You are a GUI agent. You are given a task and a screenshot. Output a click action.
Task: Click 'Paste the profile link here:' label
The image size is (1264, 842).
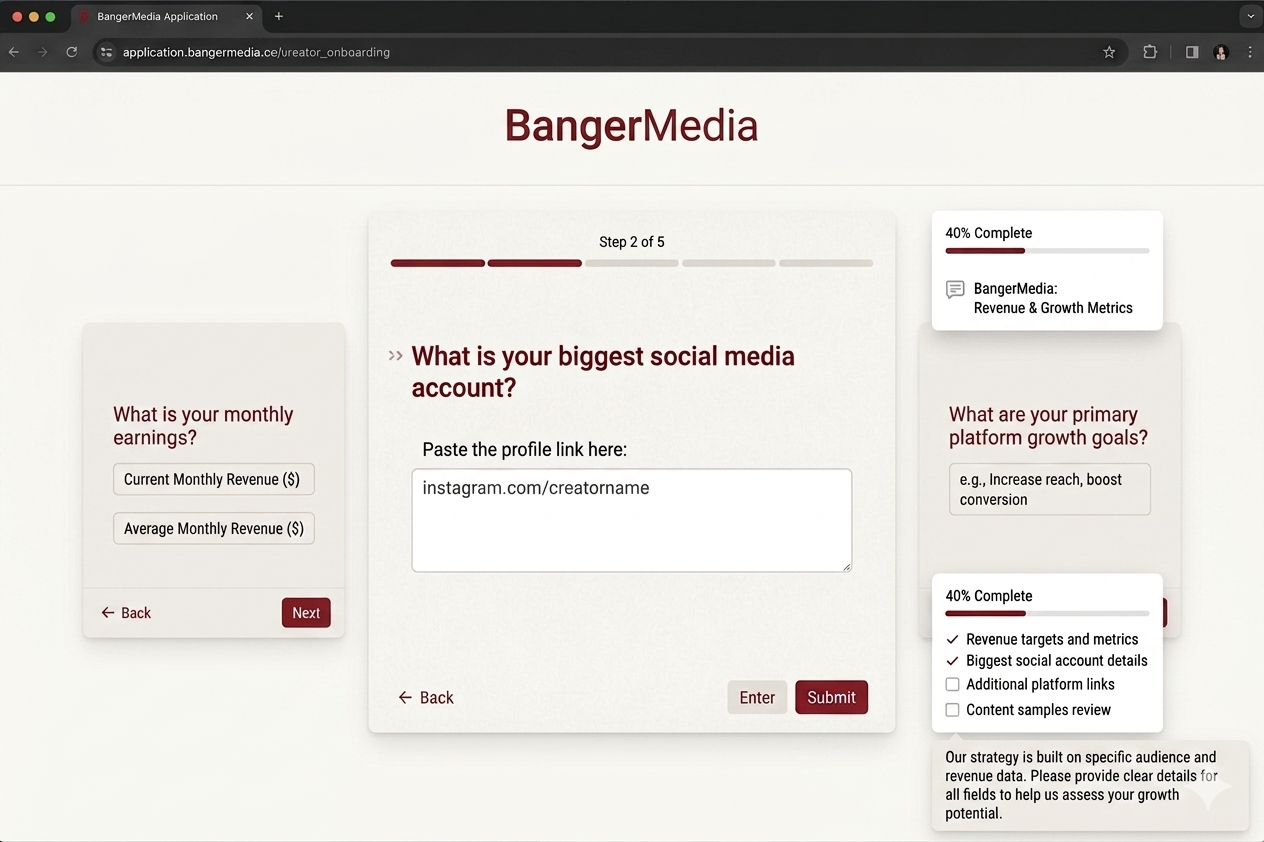tap(524, 450)
